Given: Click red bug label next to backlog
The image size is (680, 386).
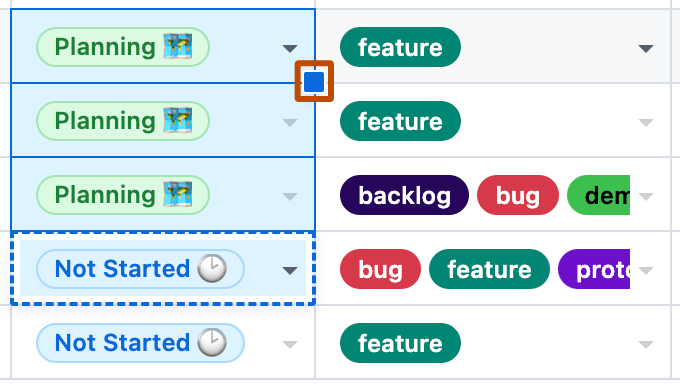Looking at the screenshot, I should (x=518, y=195).
